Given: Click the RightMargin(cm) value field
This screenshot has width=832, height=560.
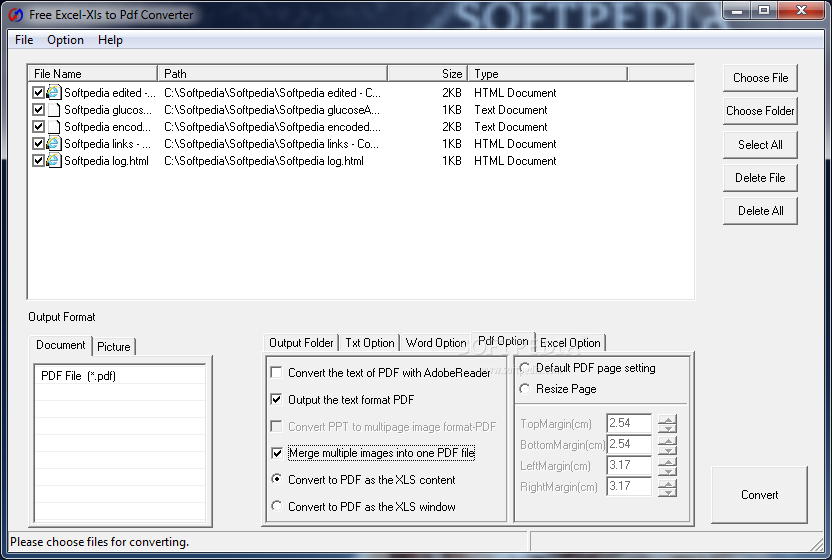Looking at the screenshot, I should 629,486.
